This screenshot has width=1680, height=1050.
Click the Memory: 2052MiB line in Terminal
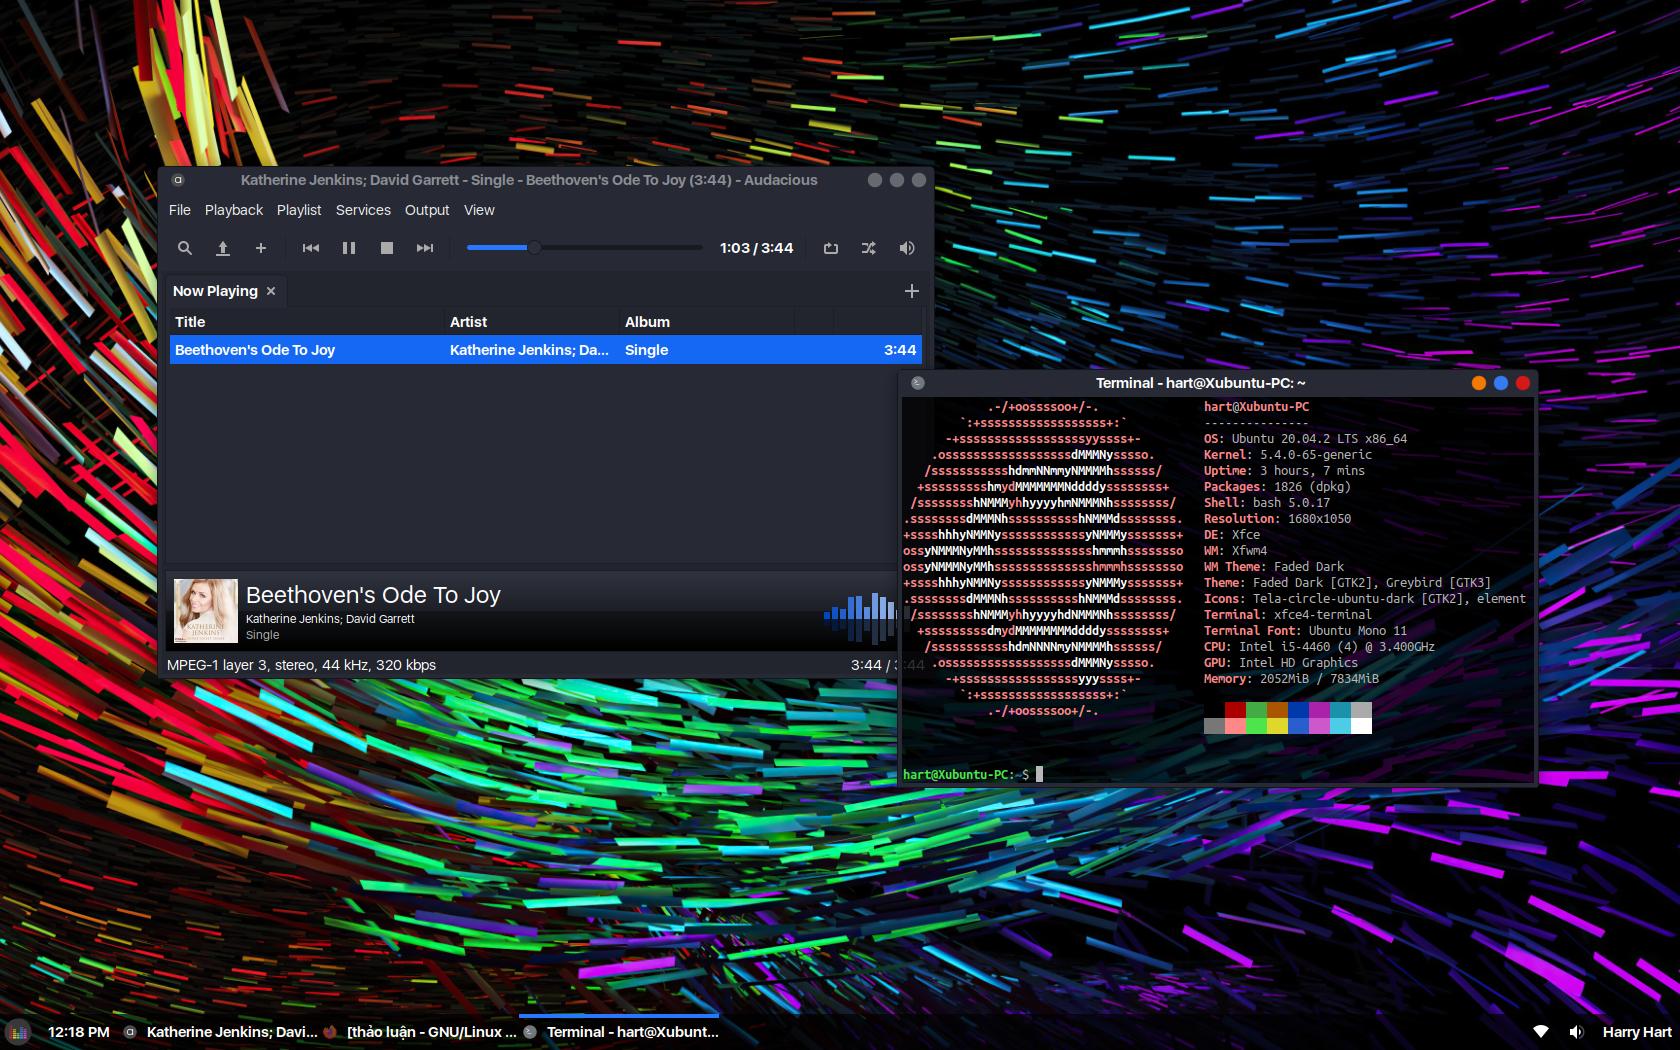(1291, 679)
